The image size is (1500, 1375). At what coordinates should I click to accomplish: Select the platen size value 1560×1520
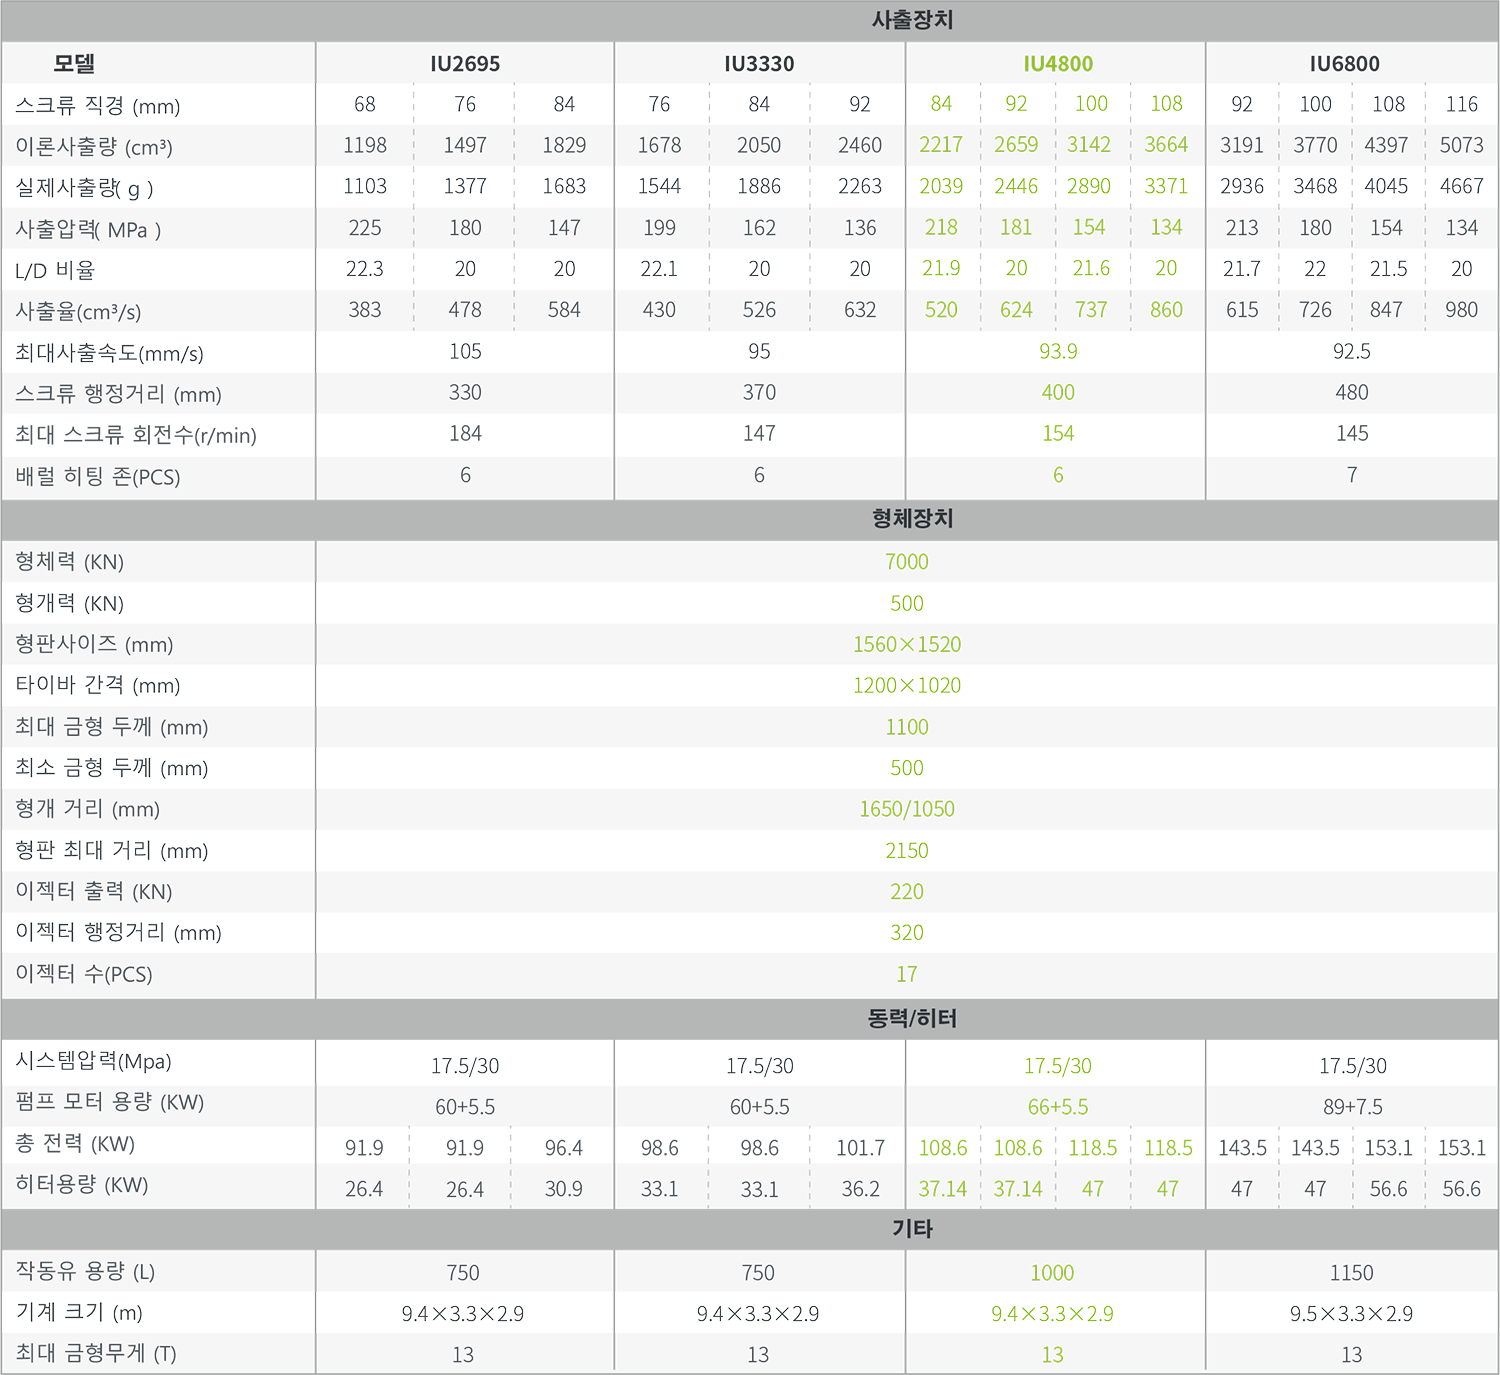pos(907,644)
